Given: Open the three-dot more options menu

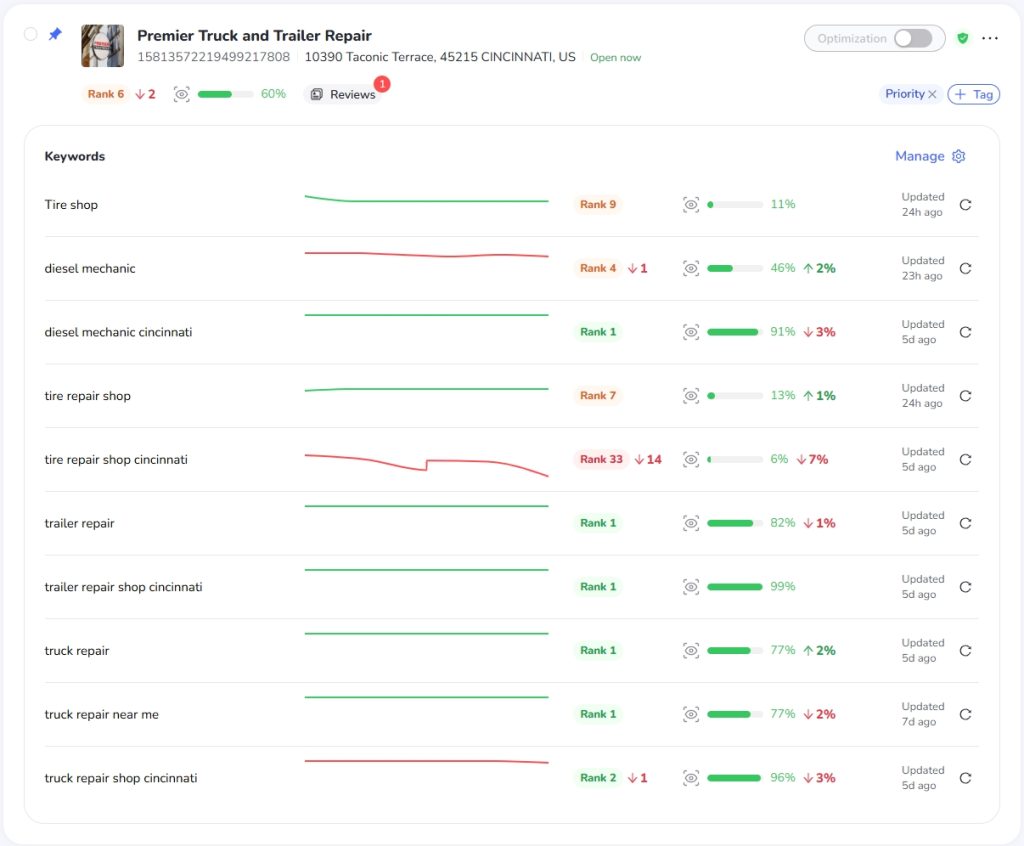Looking at the screenshot, I should click(989, 39).
